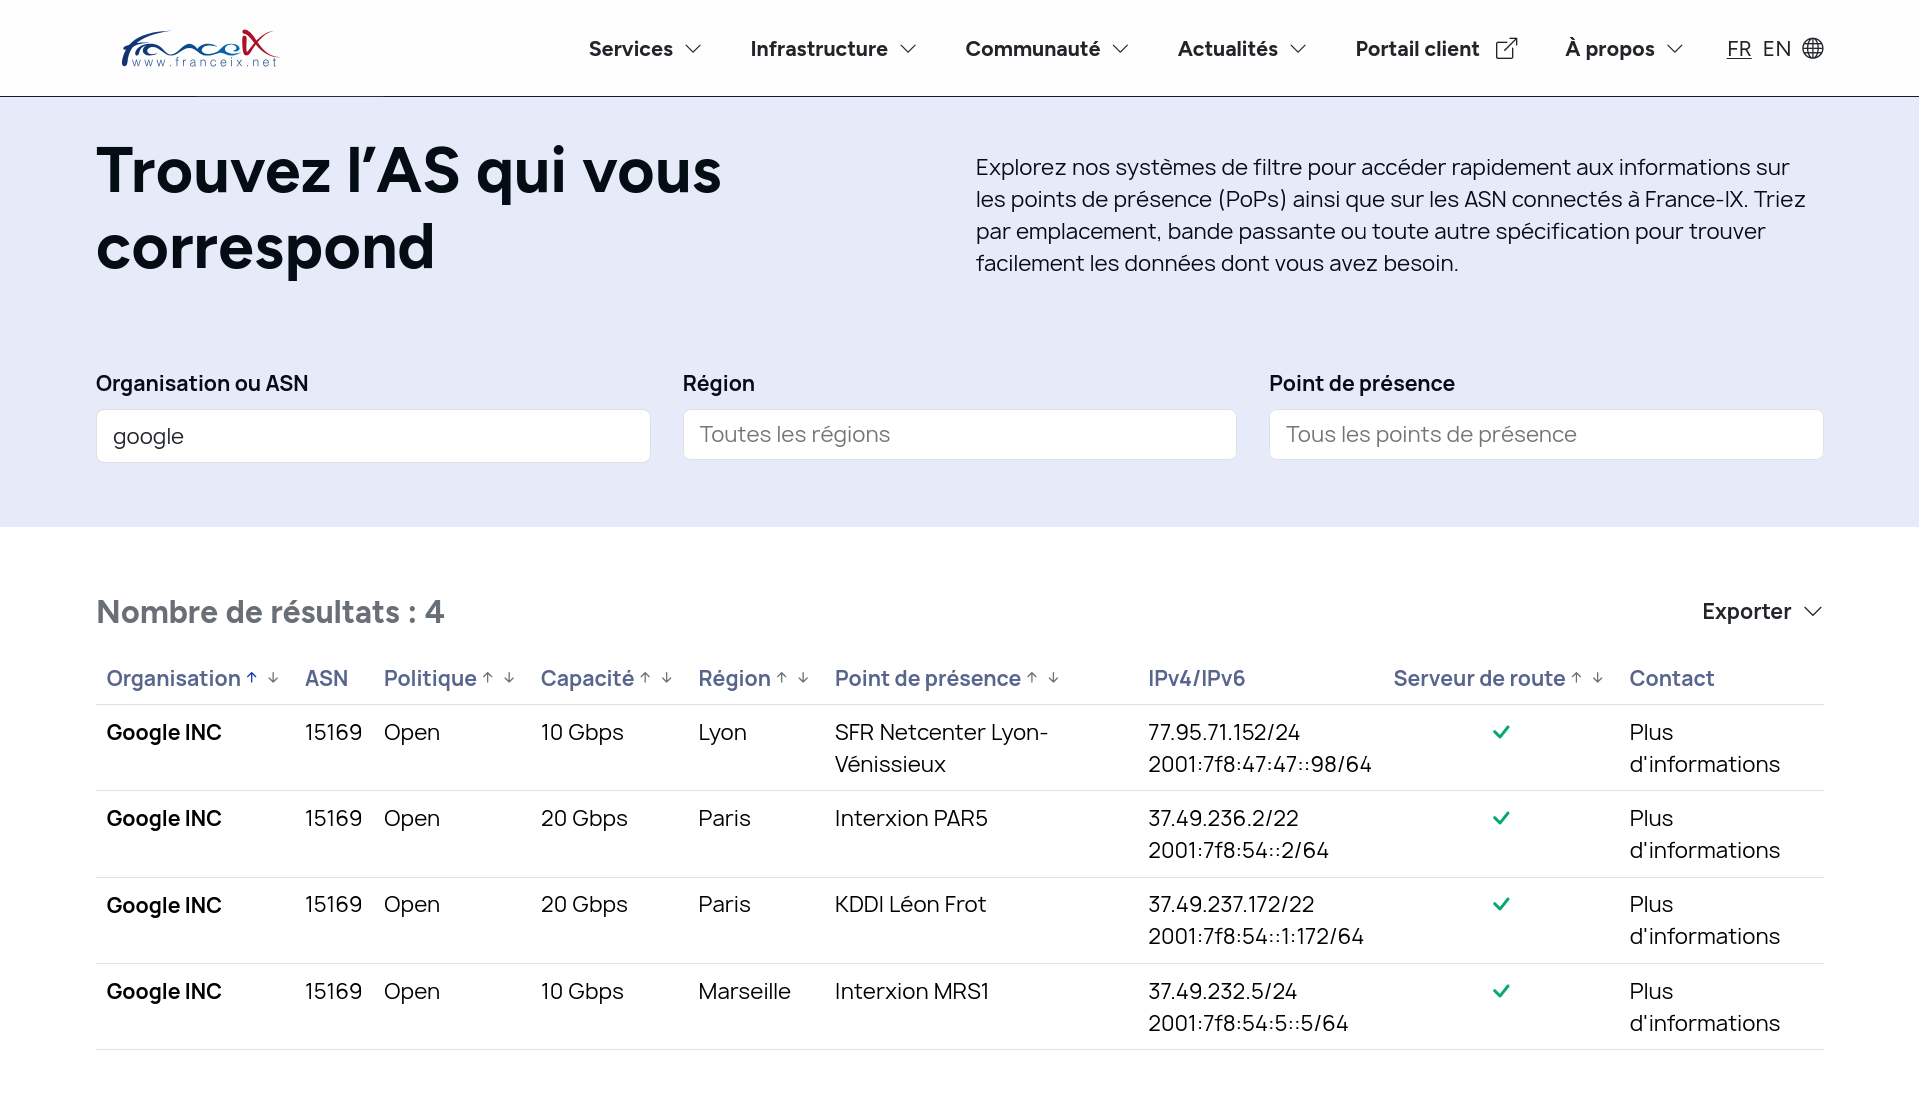Click the Organisation ou ASN search field
1920x1101 pixels.
pyautogui.click(x=373, y=436)
